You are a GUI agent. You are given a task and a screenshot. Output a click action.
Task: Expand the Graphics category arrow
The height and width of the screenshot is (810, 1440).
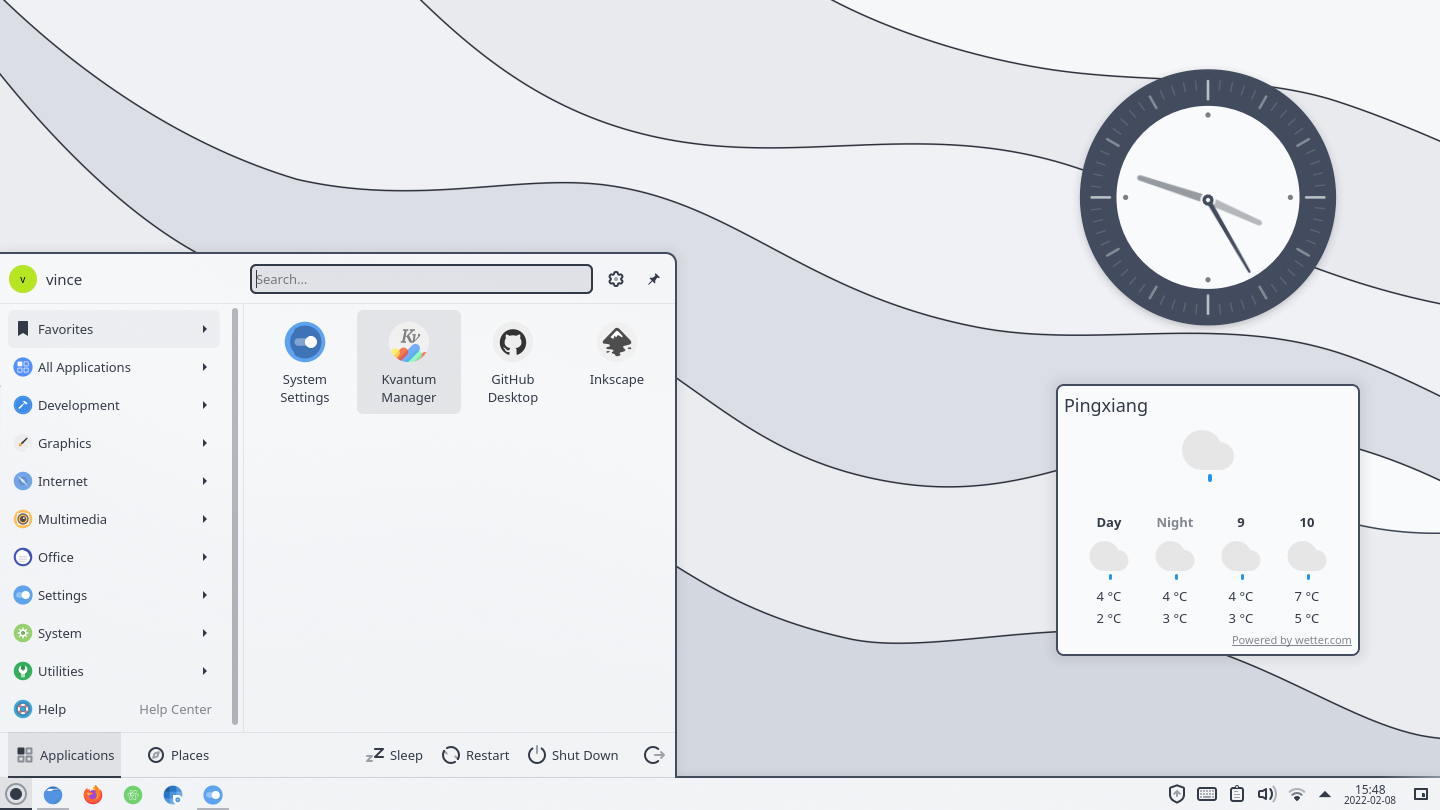click(x=204, y=443)
